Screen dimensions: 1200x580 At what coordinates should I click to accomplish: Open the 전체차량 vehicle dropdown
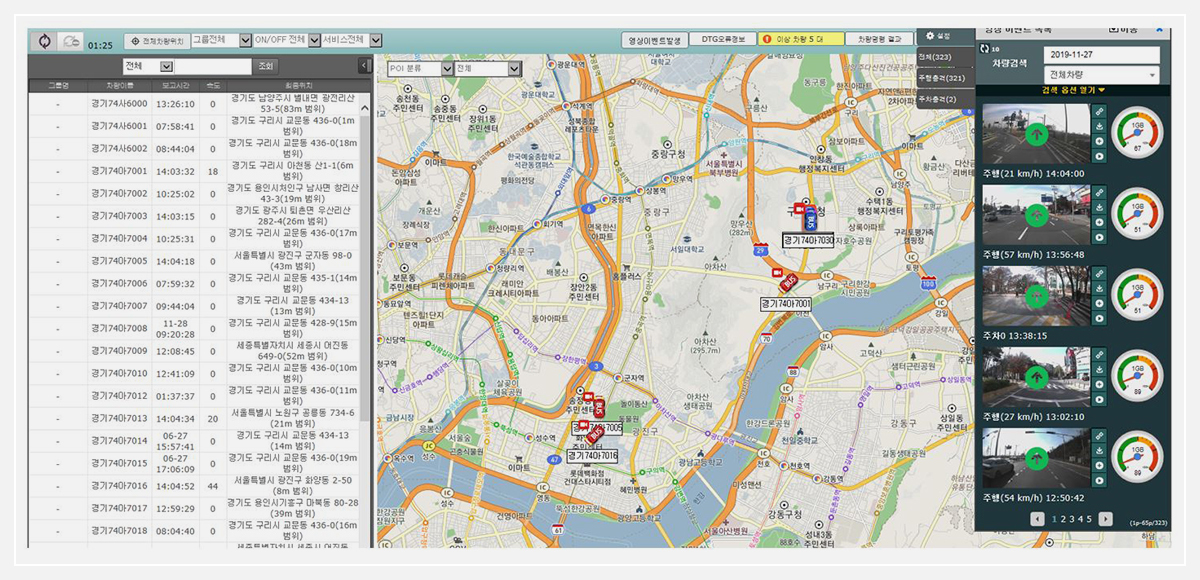[x=1101, y=75]
